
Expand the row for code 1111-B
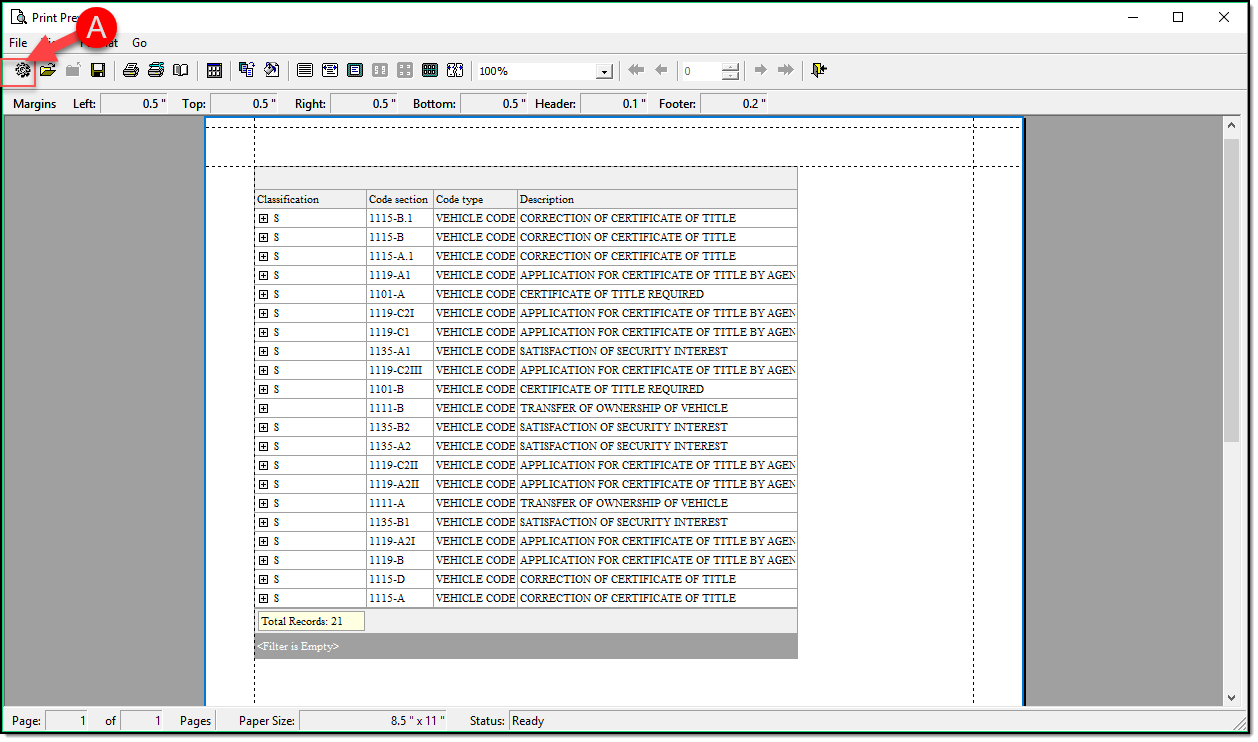(x=264, y=408)
